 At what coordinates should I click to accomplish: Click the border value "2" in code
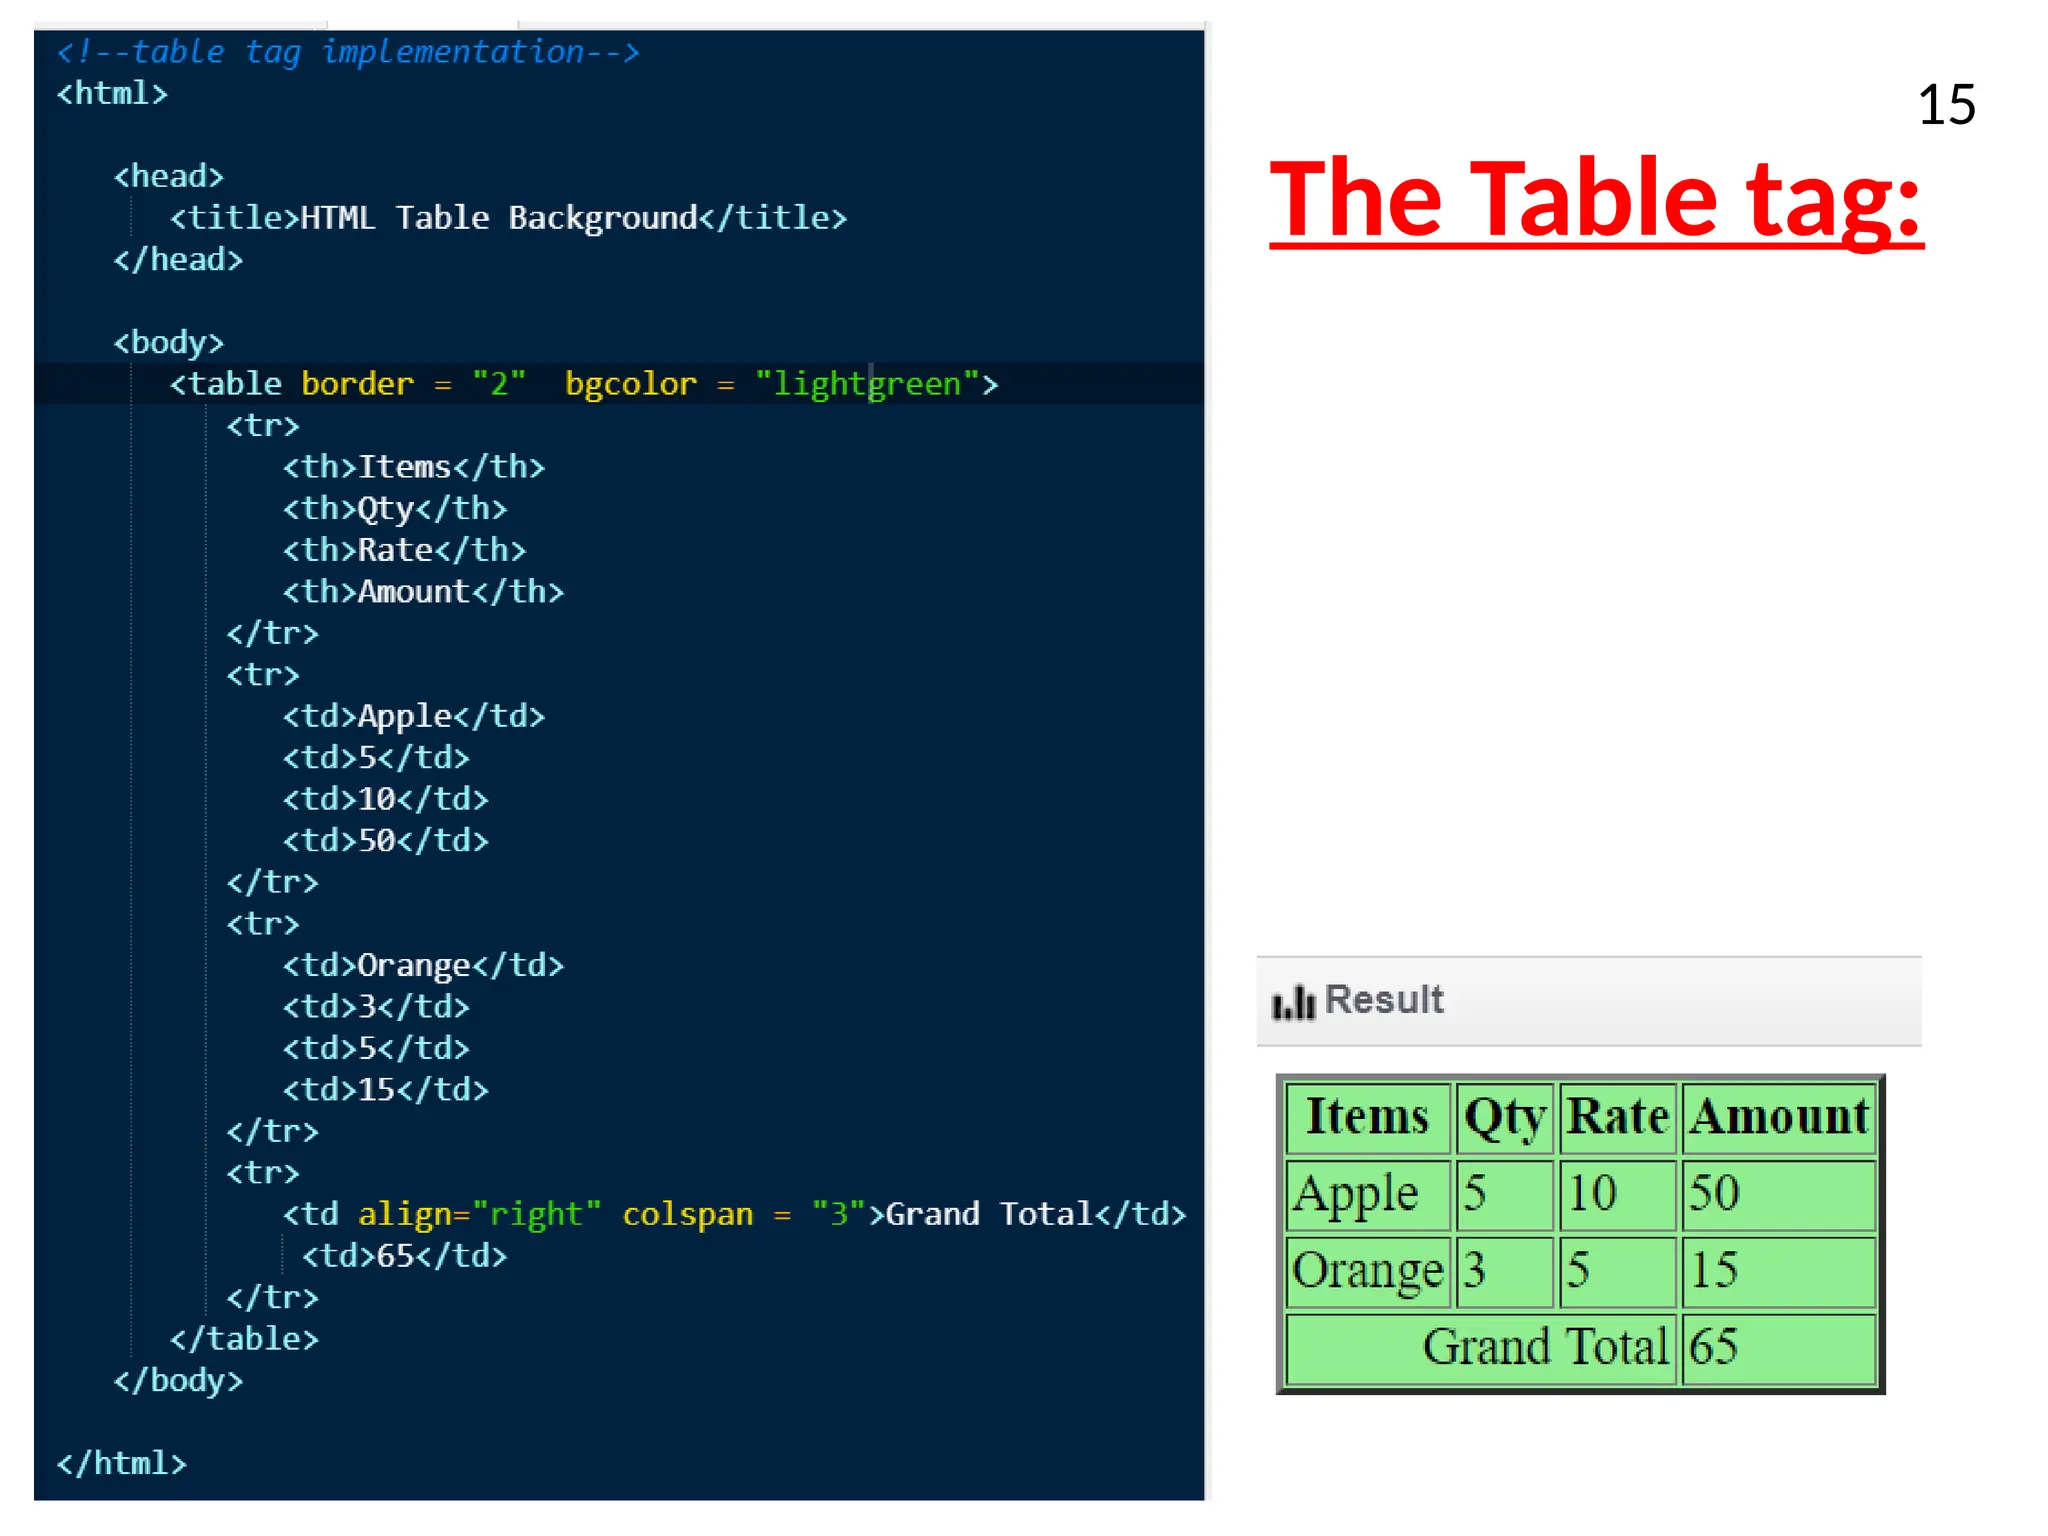coord(499,384)
